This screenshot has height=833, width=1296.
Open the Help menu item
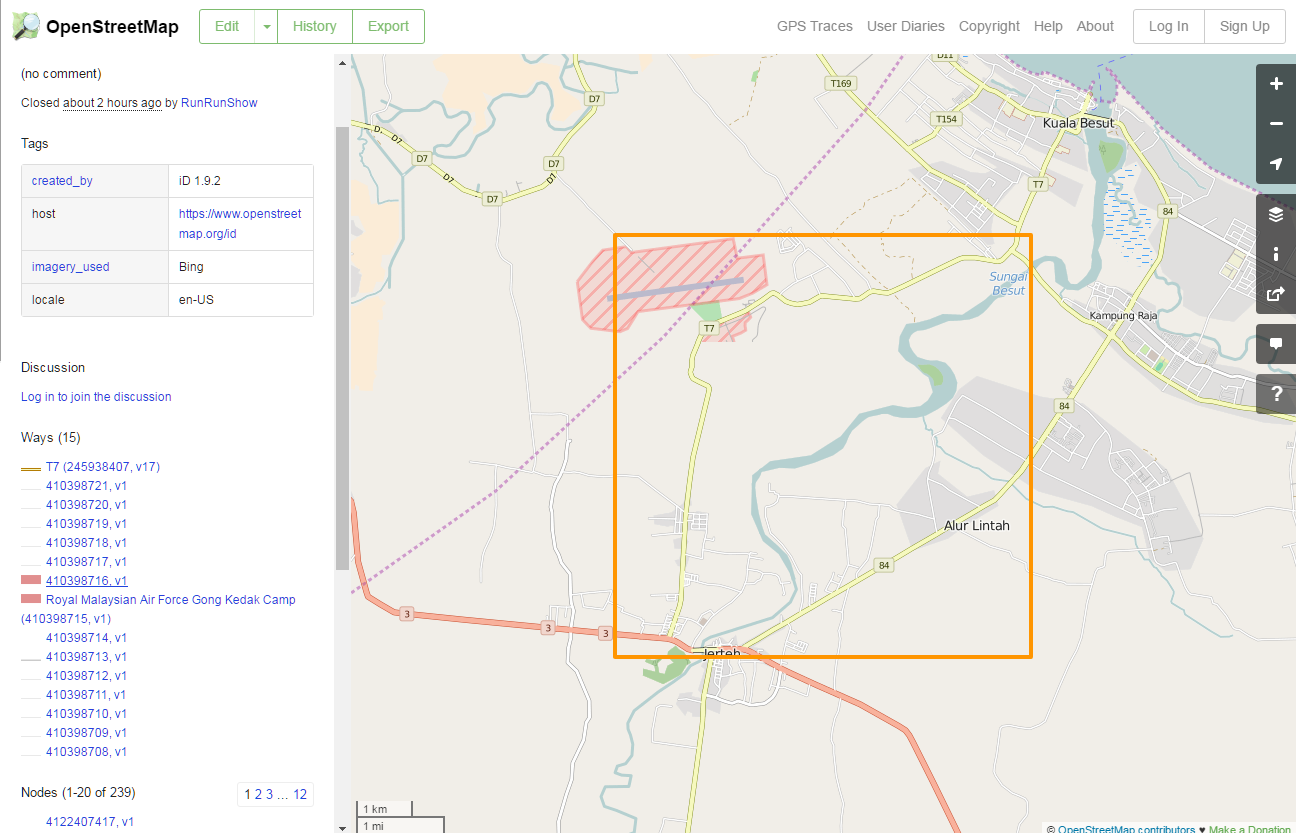1048,27
